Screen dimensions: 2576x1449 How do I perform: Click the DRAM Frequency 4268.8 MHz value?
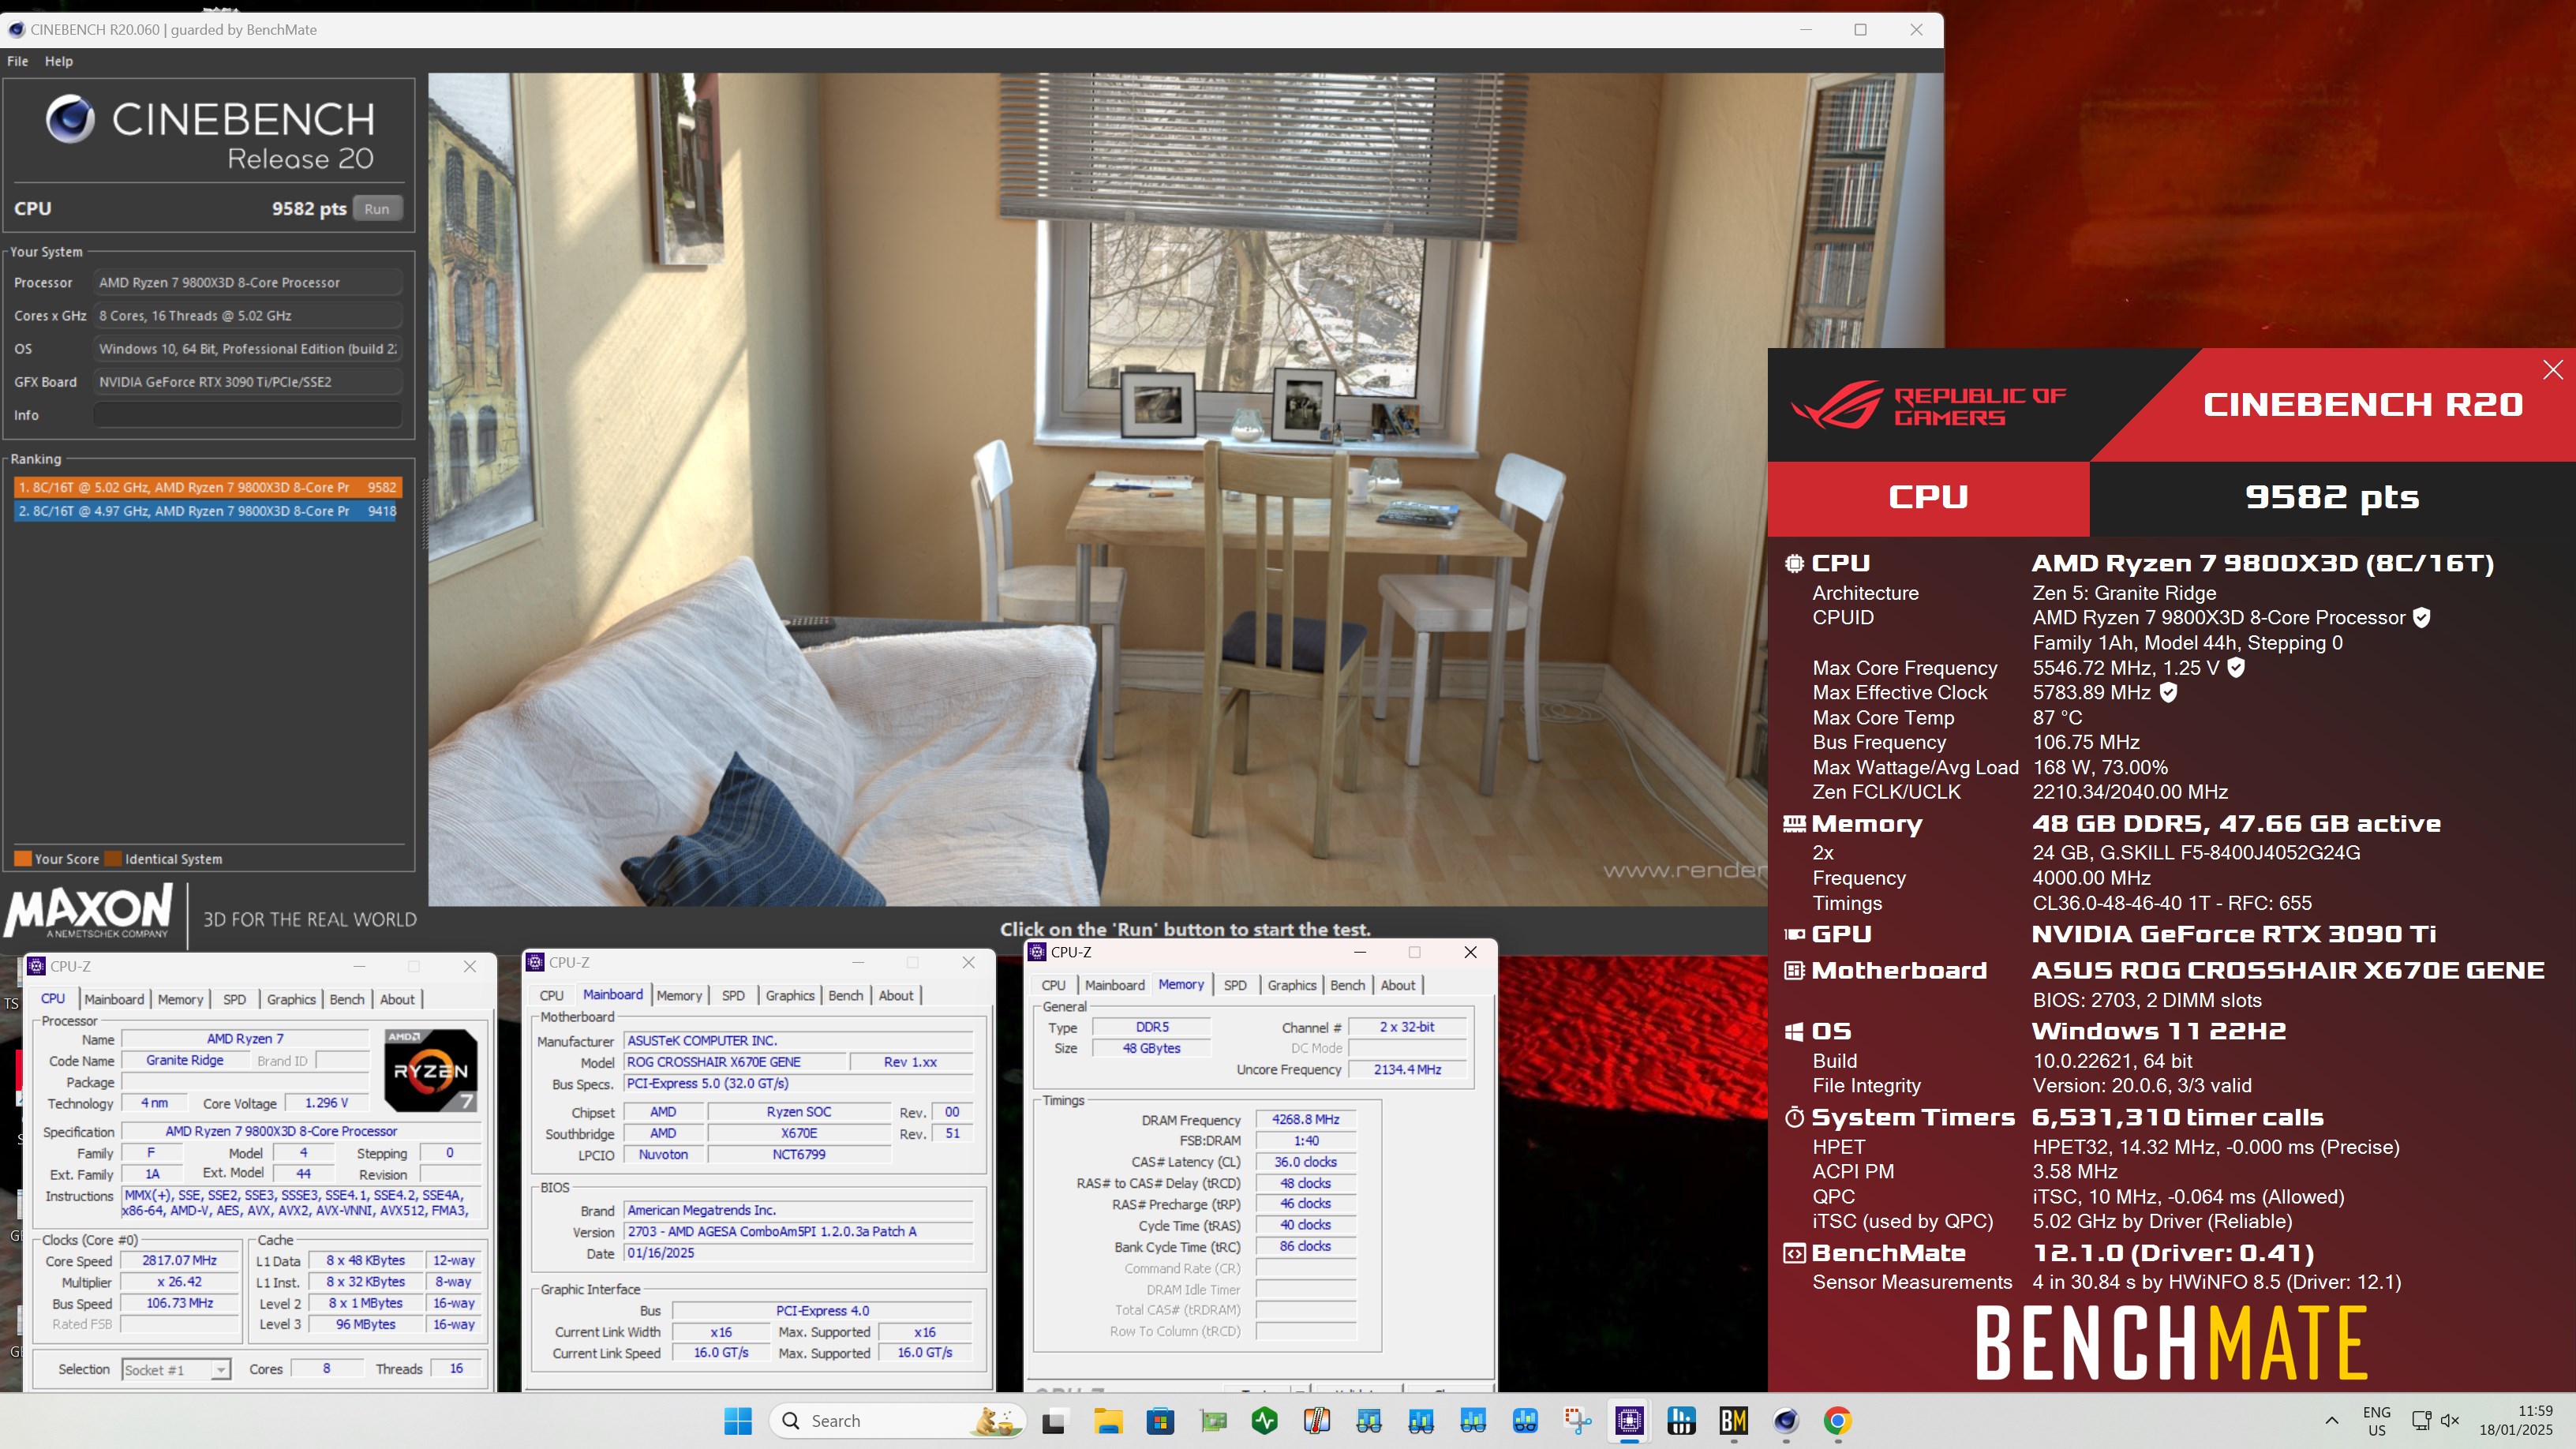coord(1305,1120)
